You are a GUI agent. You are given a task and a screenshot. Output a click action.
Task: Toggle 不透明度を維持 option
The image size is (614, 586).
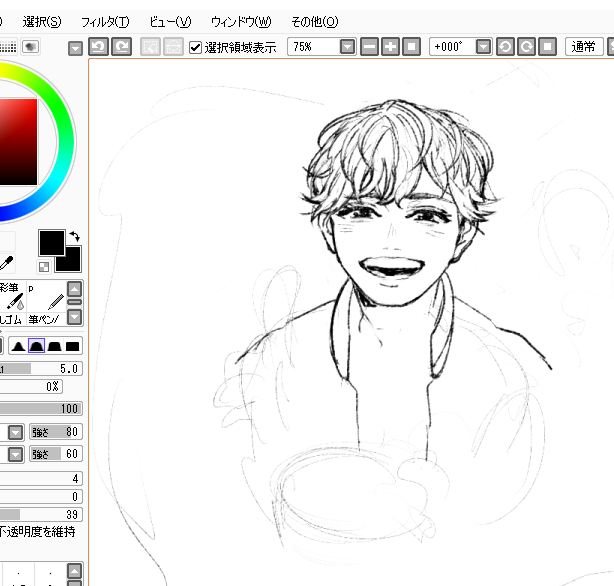[x=37, y=532]
